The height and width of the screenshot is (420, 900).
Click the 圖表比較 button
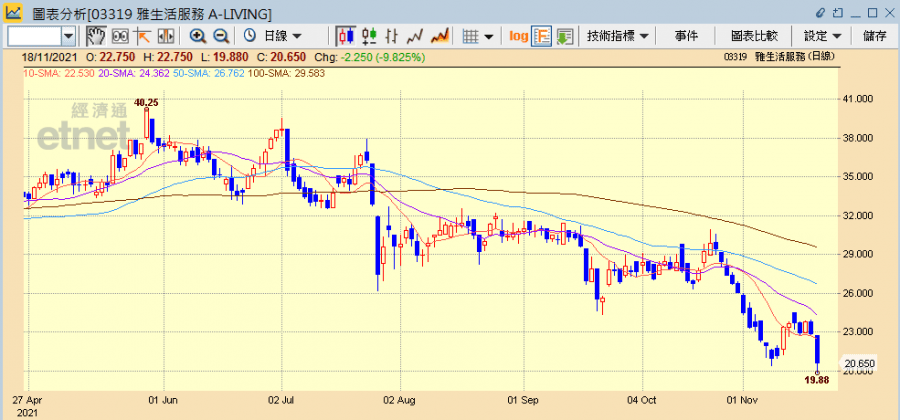click(x=750, y=36)
